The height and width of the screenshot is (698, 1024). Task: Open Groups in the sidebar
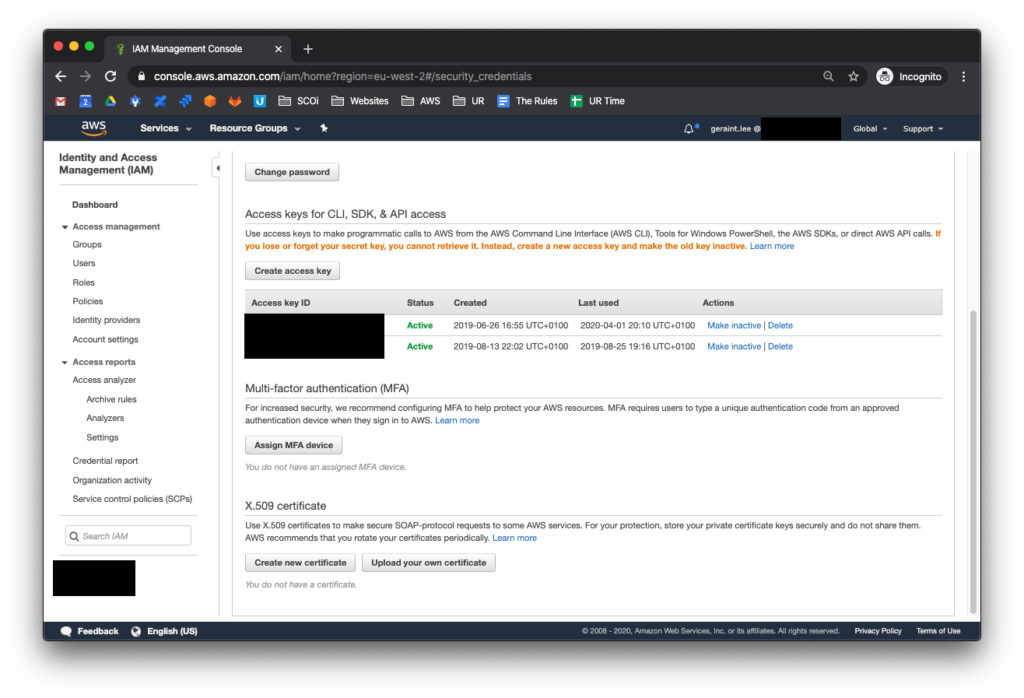(x=87, y=245)
